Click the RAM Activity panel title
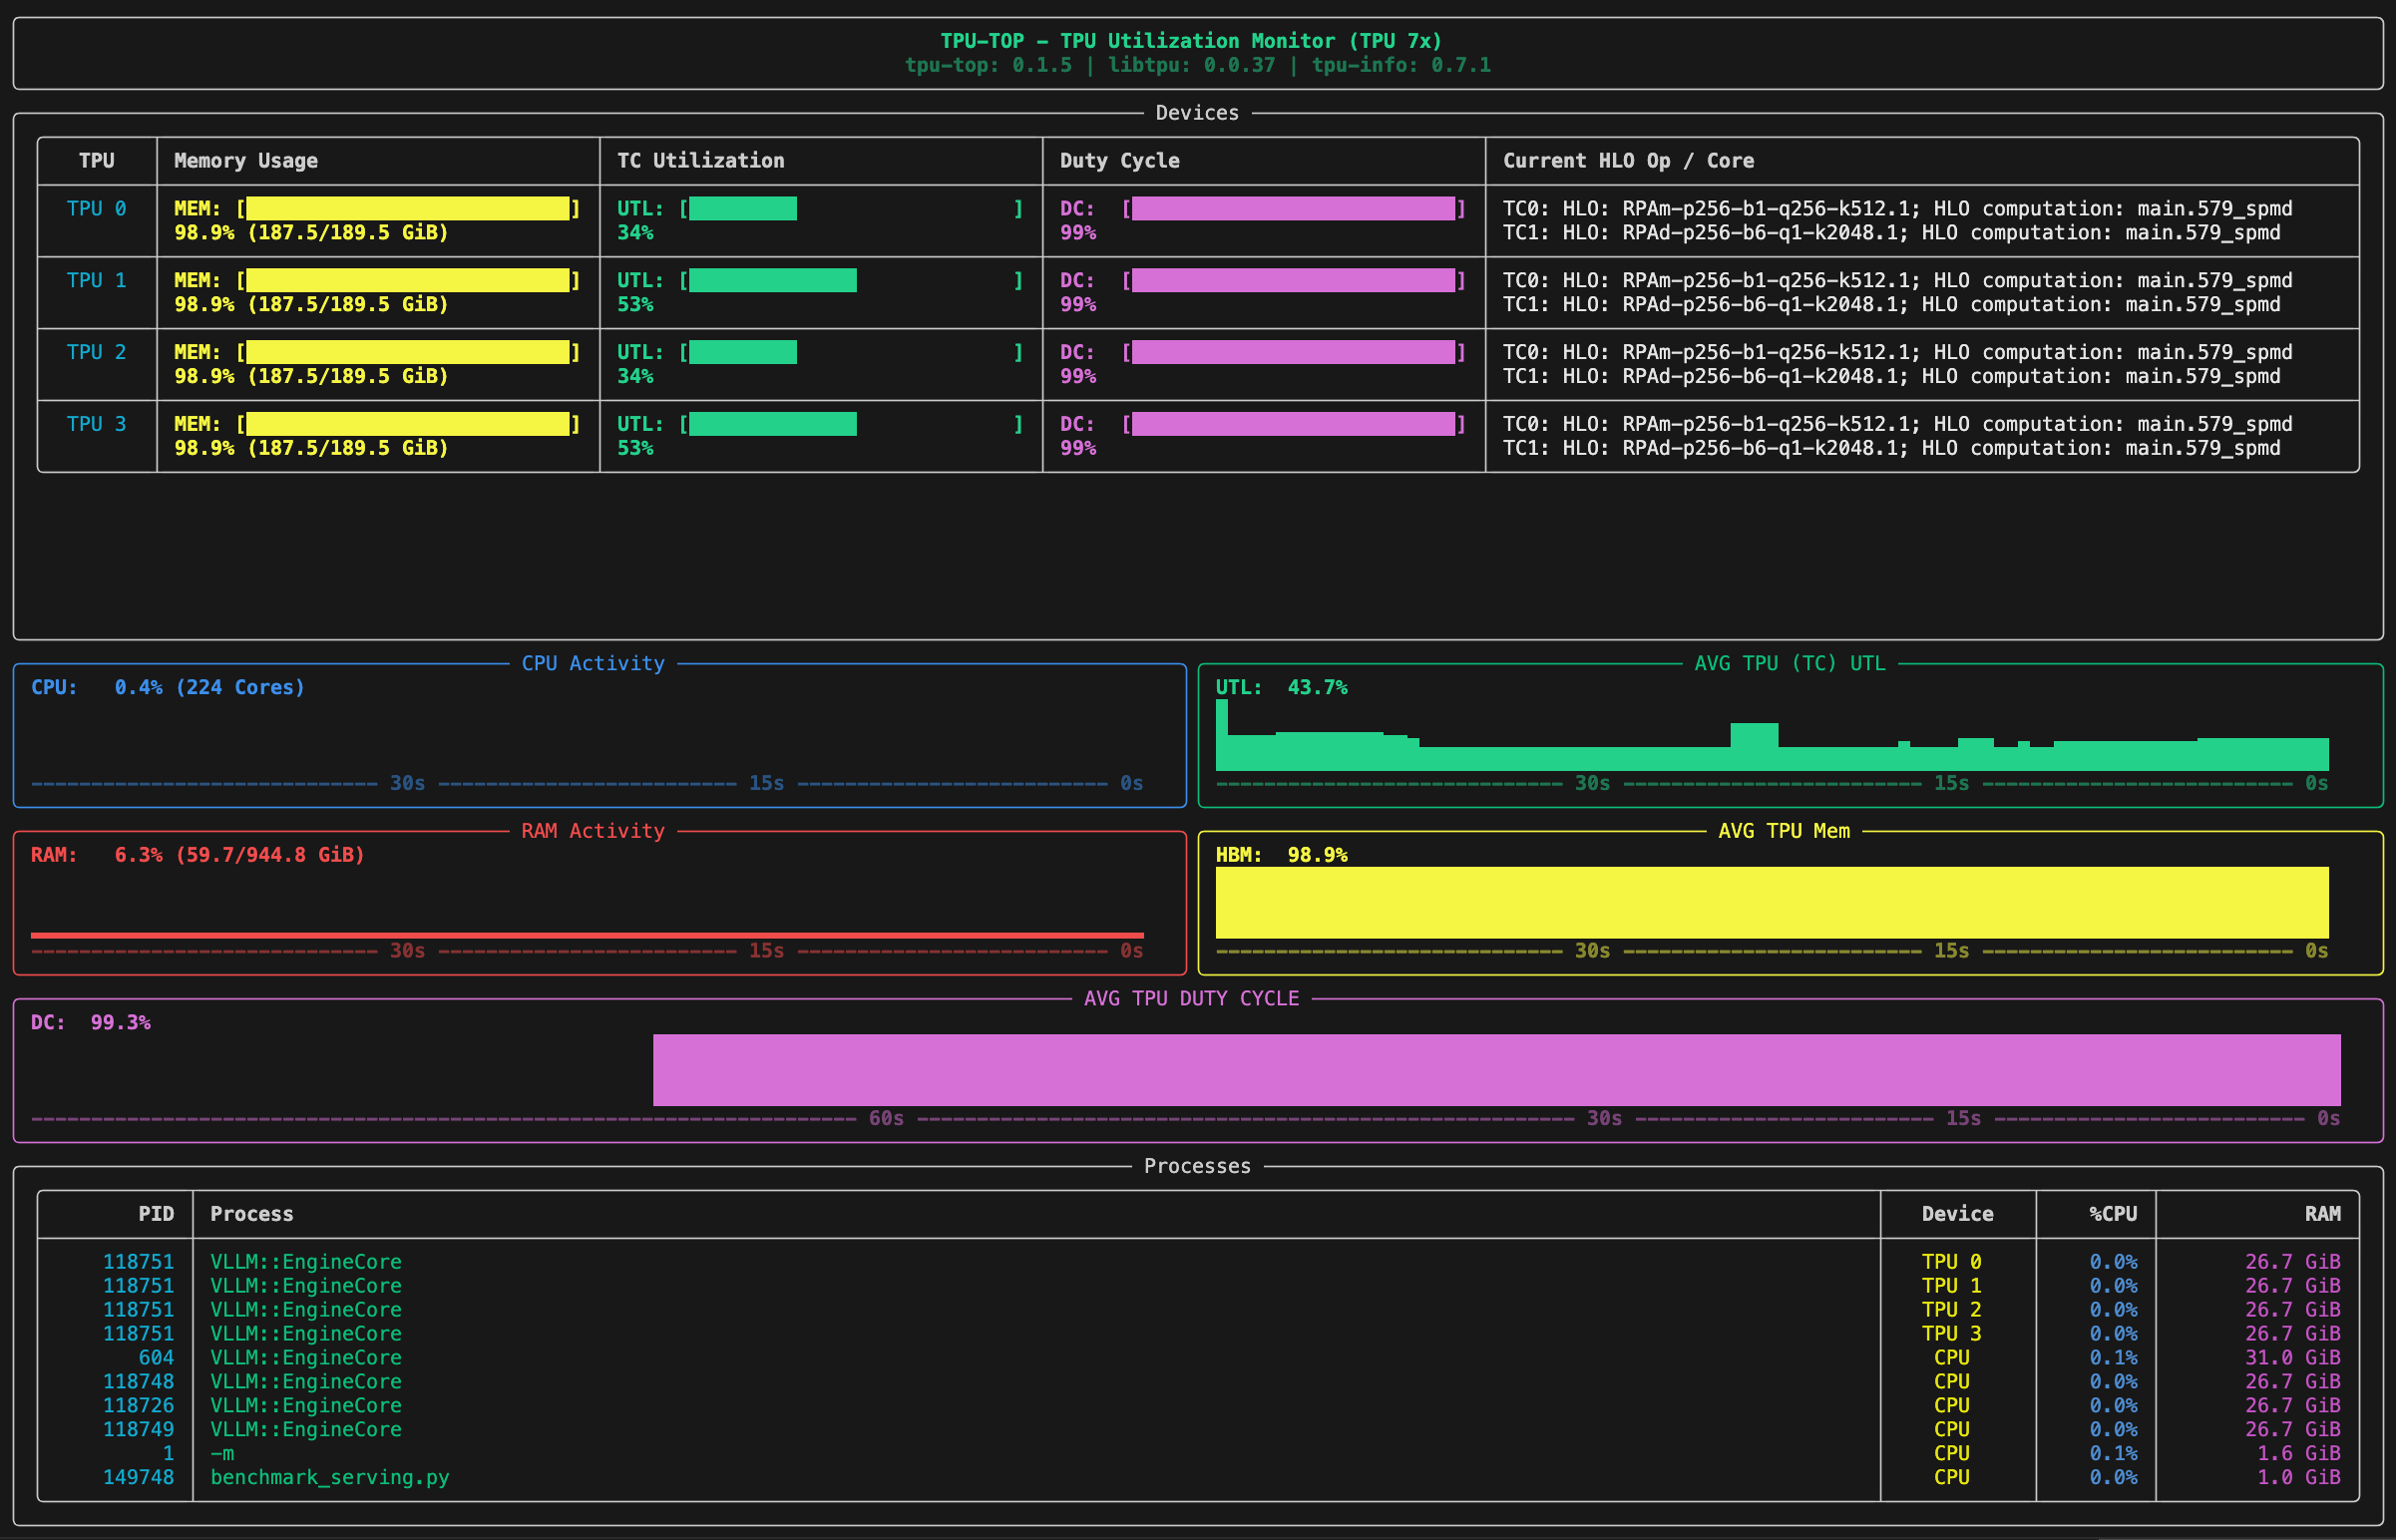This screenshot has width=2396, height=1540. pyautogui.click(x=593, y=831)
